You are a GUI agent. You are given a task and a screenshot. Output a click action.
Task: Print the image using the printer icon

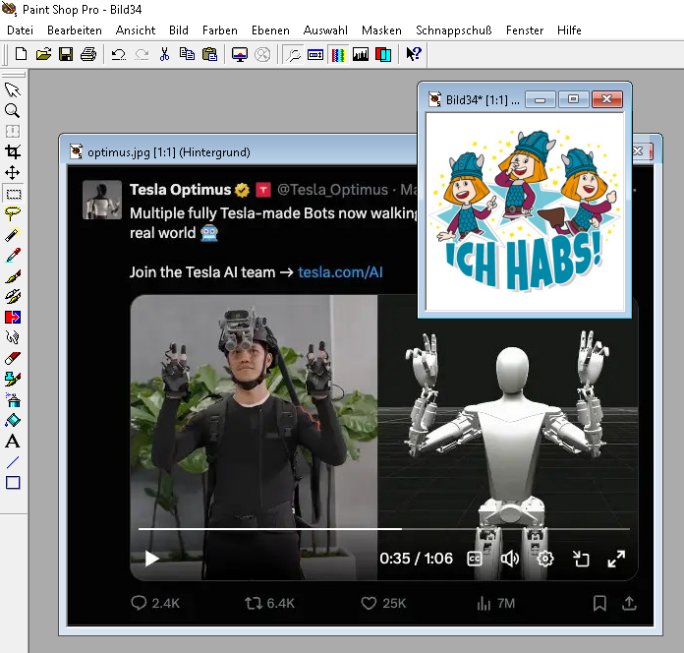pyautogui.click(x=89, y=55)
